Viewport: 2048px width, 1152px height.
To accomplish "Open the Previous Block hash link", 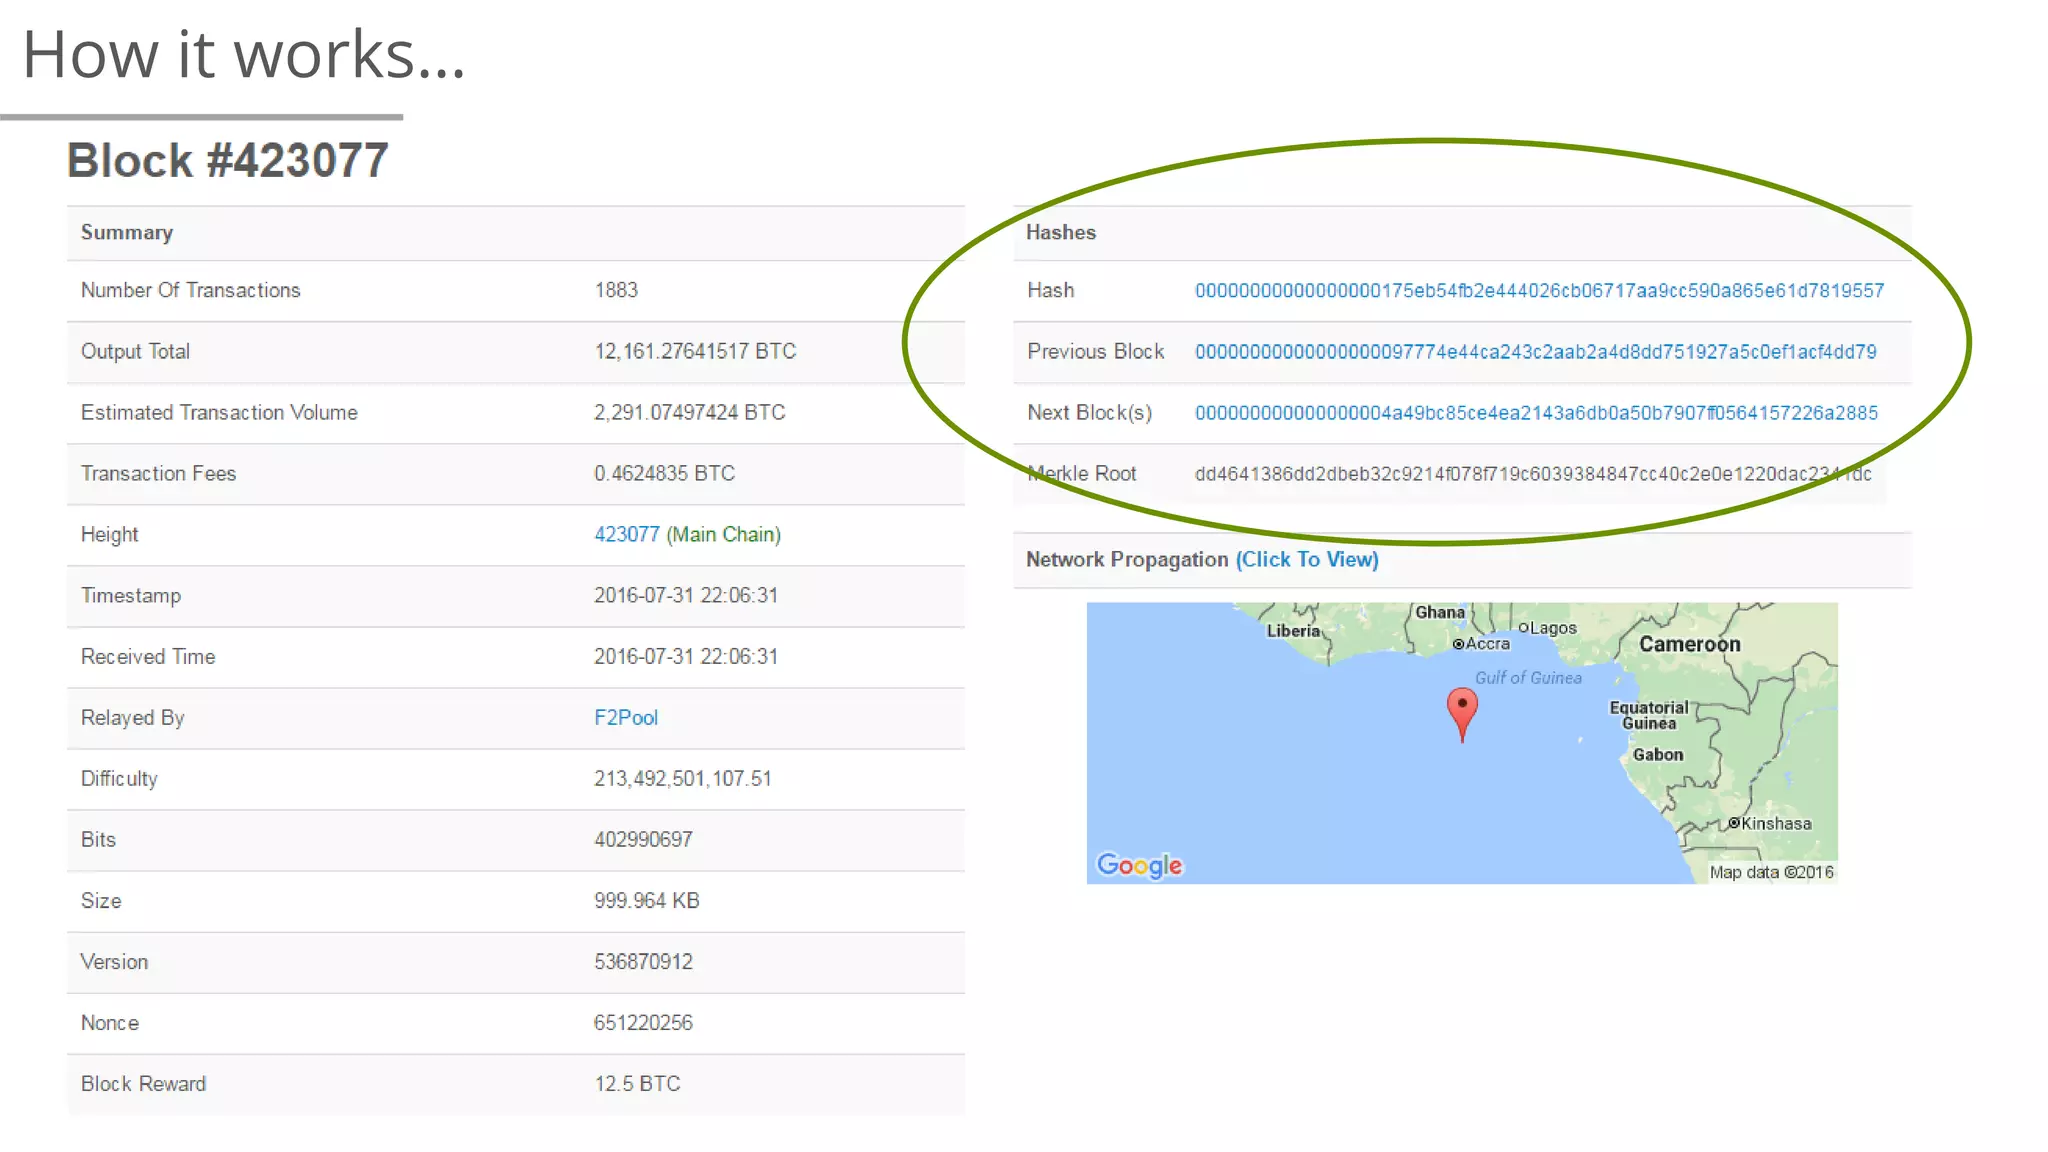I will pyautogui.click(x=1535, y=352).
